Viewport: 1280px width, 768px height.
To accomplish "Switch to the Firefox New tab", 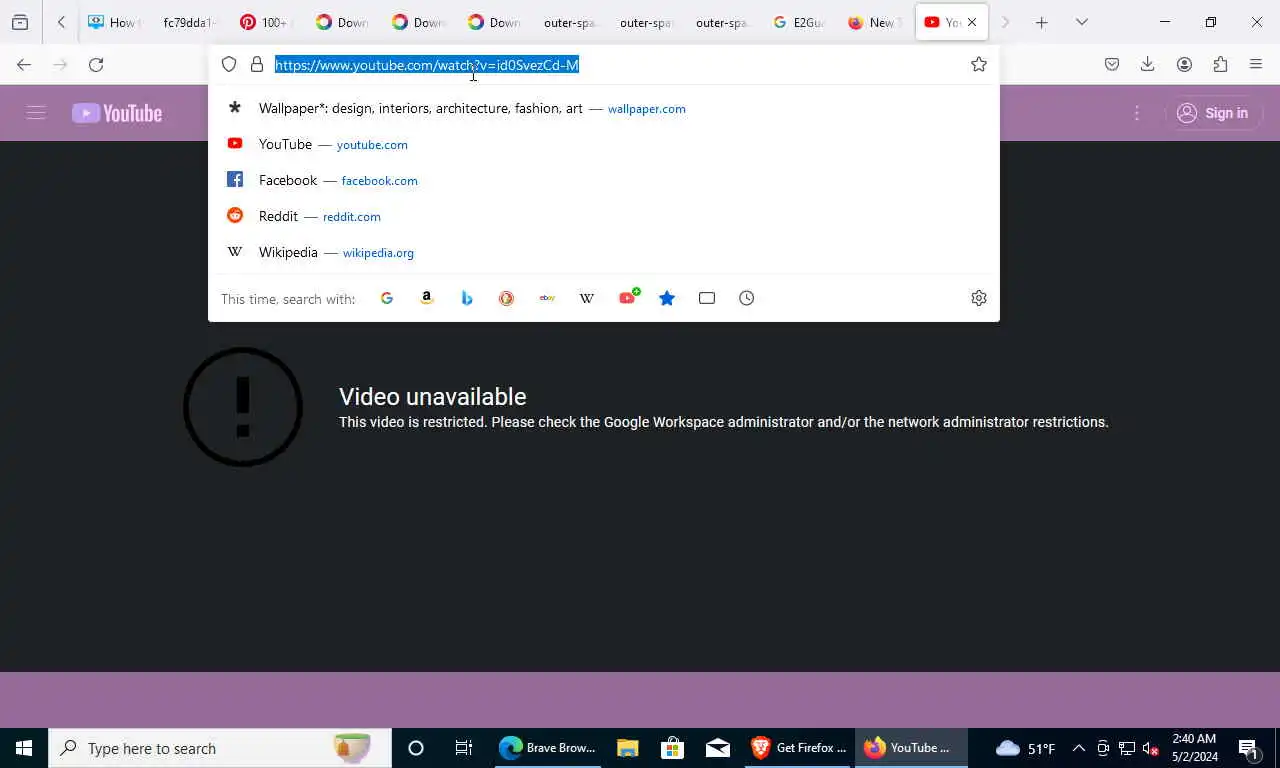I will point(874,22).
